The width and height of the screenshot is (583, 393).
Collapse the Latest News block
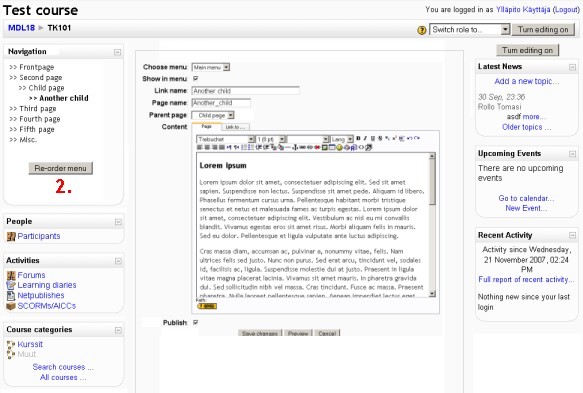tap(572, 67)
